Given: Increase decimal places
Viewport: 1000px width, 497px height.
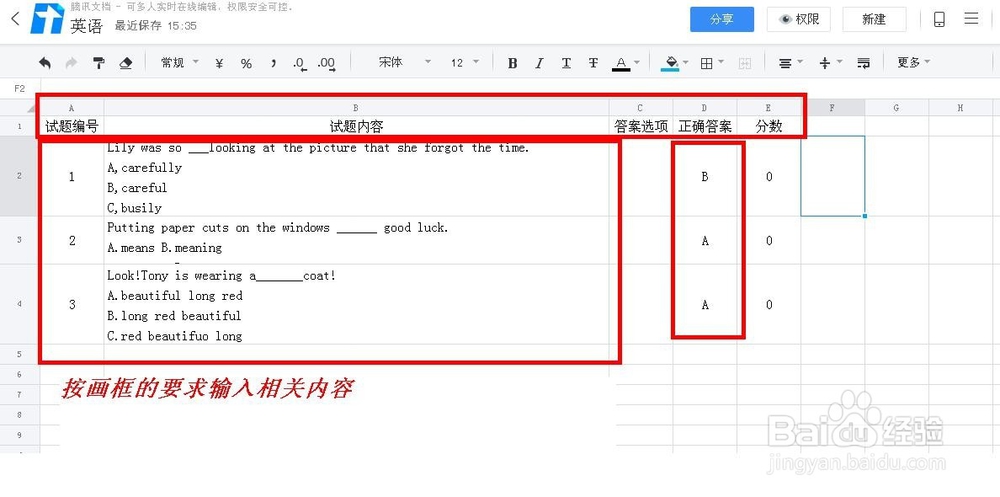Looking at the screenshot, I should click(327, 63).
